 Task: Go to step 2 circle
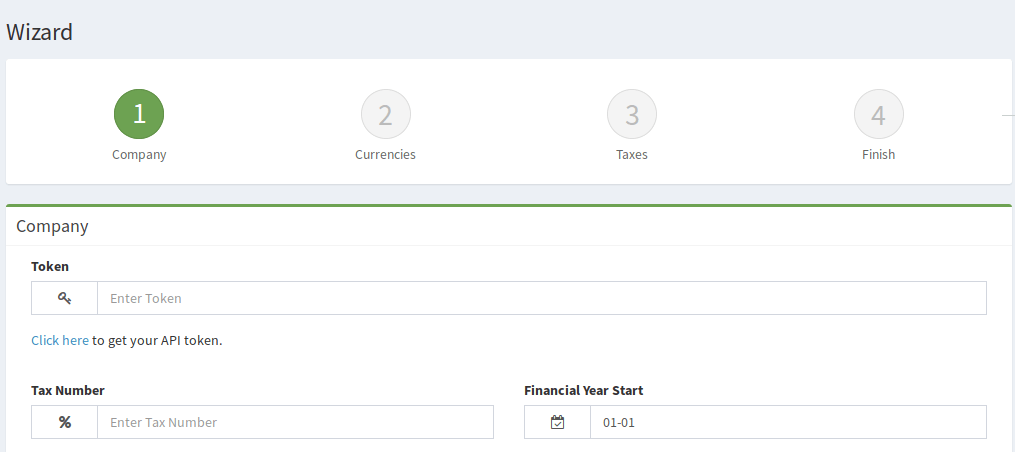(x=385, y=114)
